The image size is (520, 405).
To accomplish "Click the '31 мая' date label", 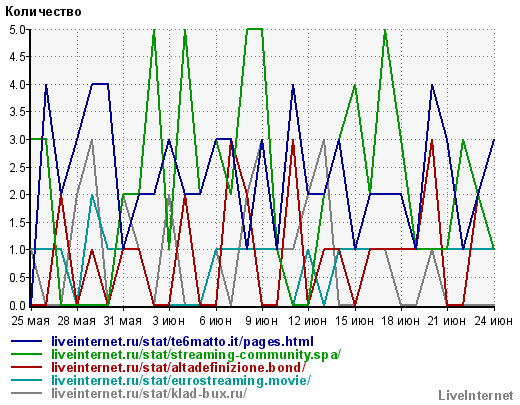I will pos(123,321).
